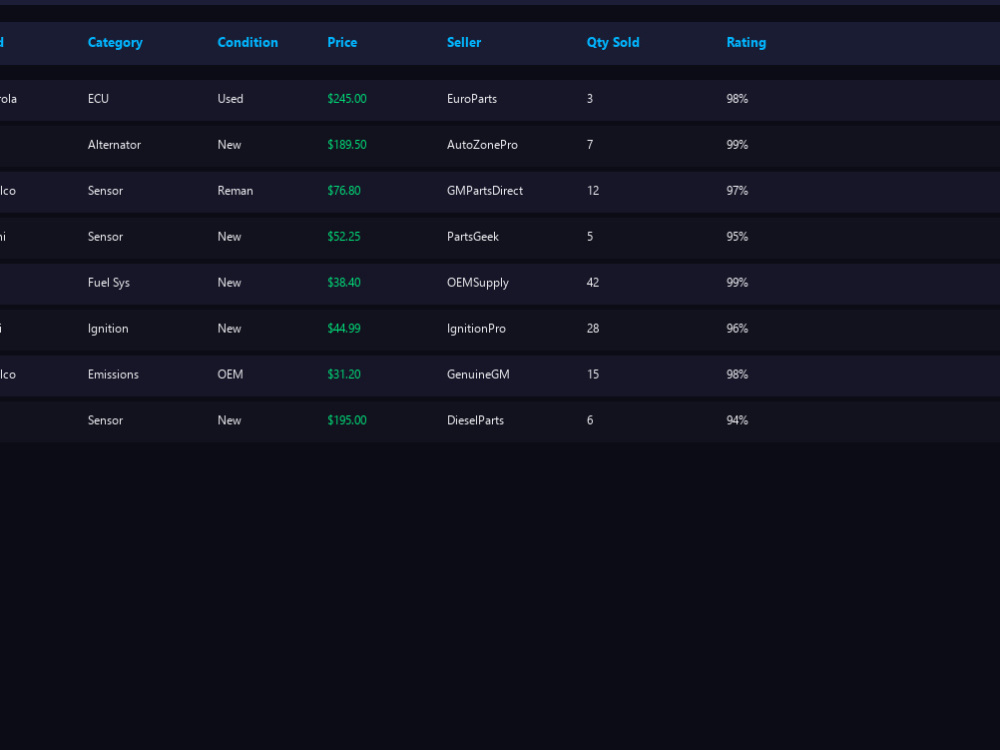Click the Reman condition cell
Screen dimensions: 1000x750
(x=235, y=191)
